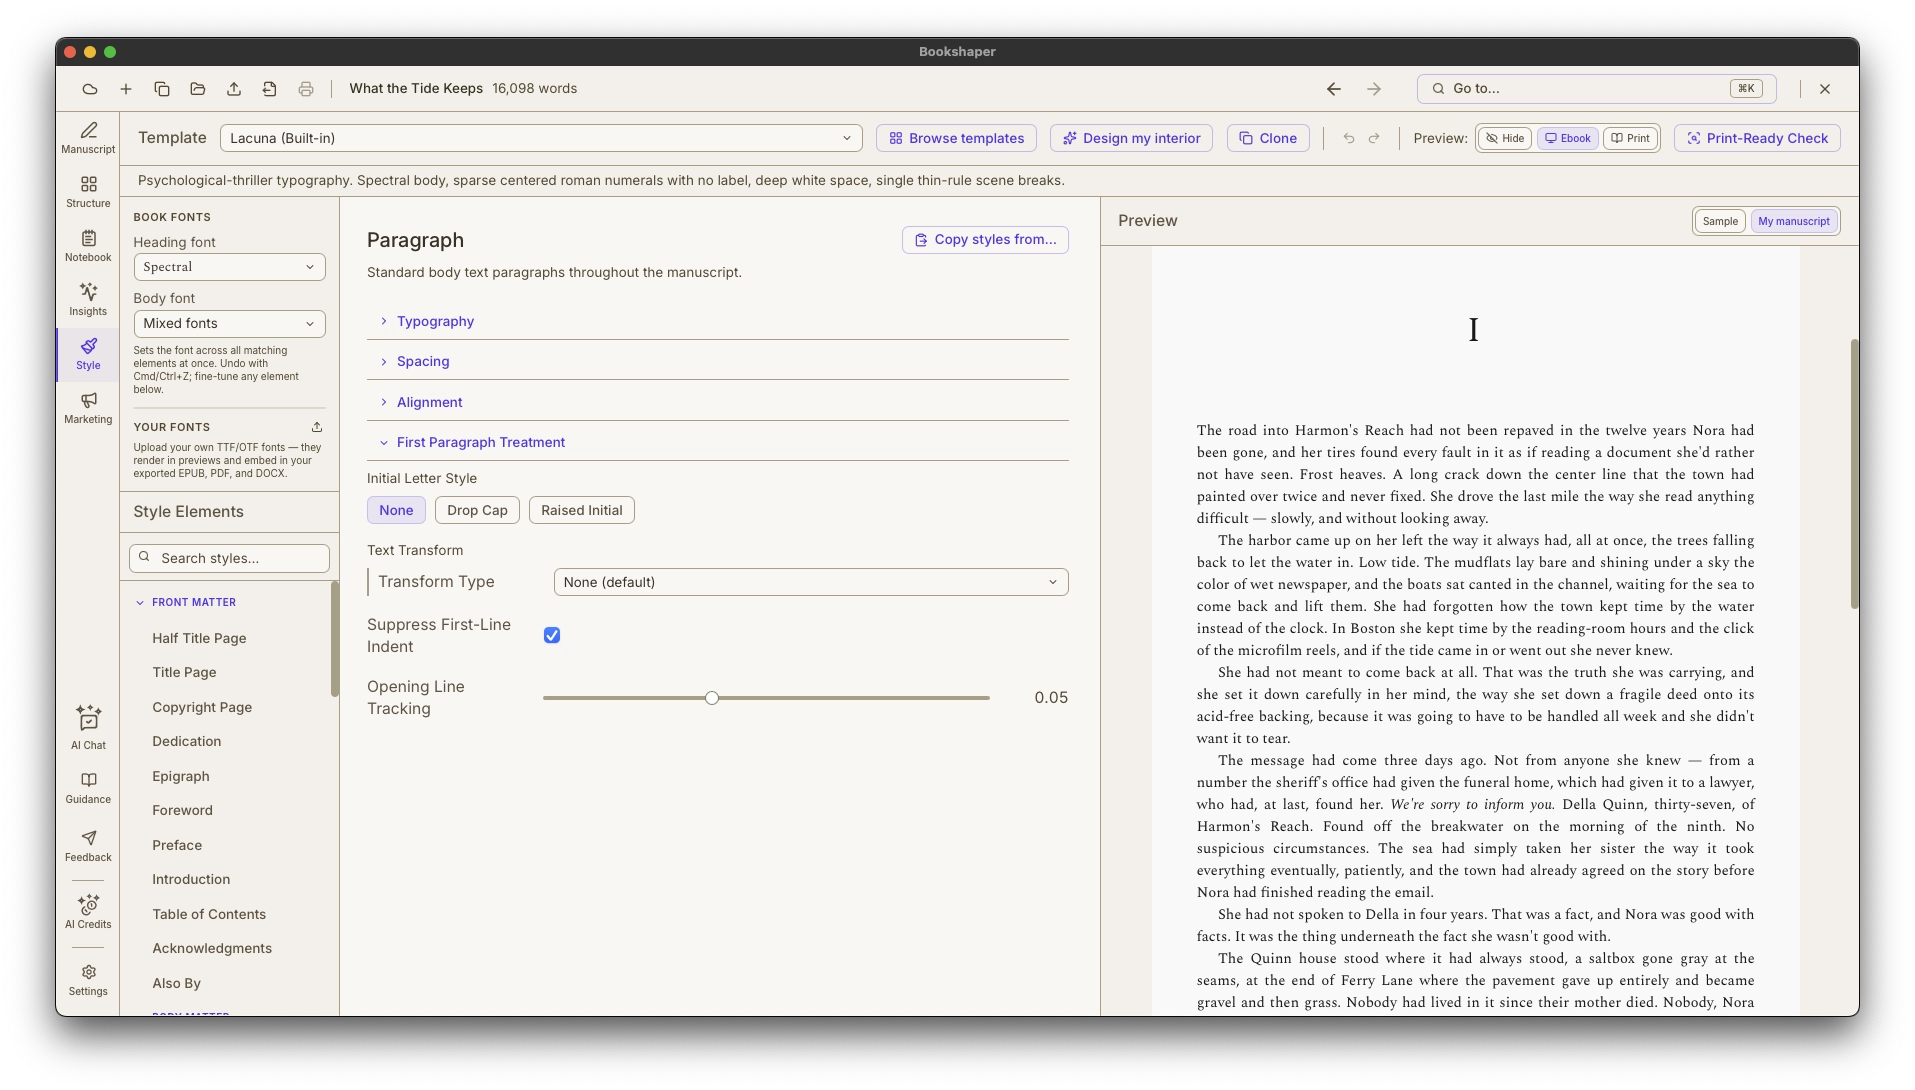Select Foreword style element
This screenshot has width=1915, height=1090.
click(182, 810)
